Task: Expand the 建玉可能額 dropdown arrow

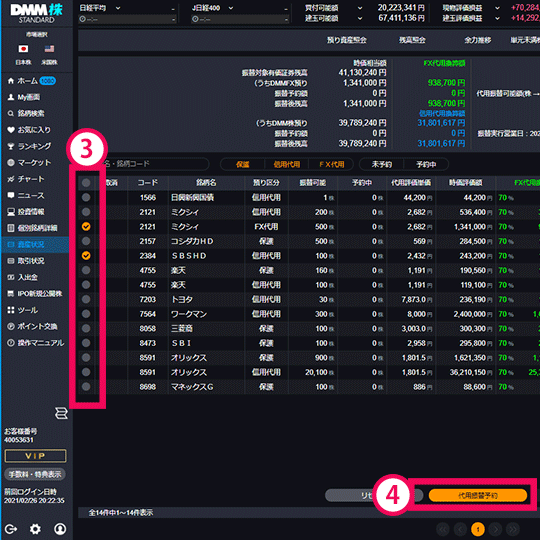Action: (x=360, y=18)
